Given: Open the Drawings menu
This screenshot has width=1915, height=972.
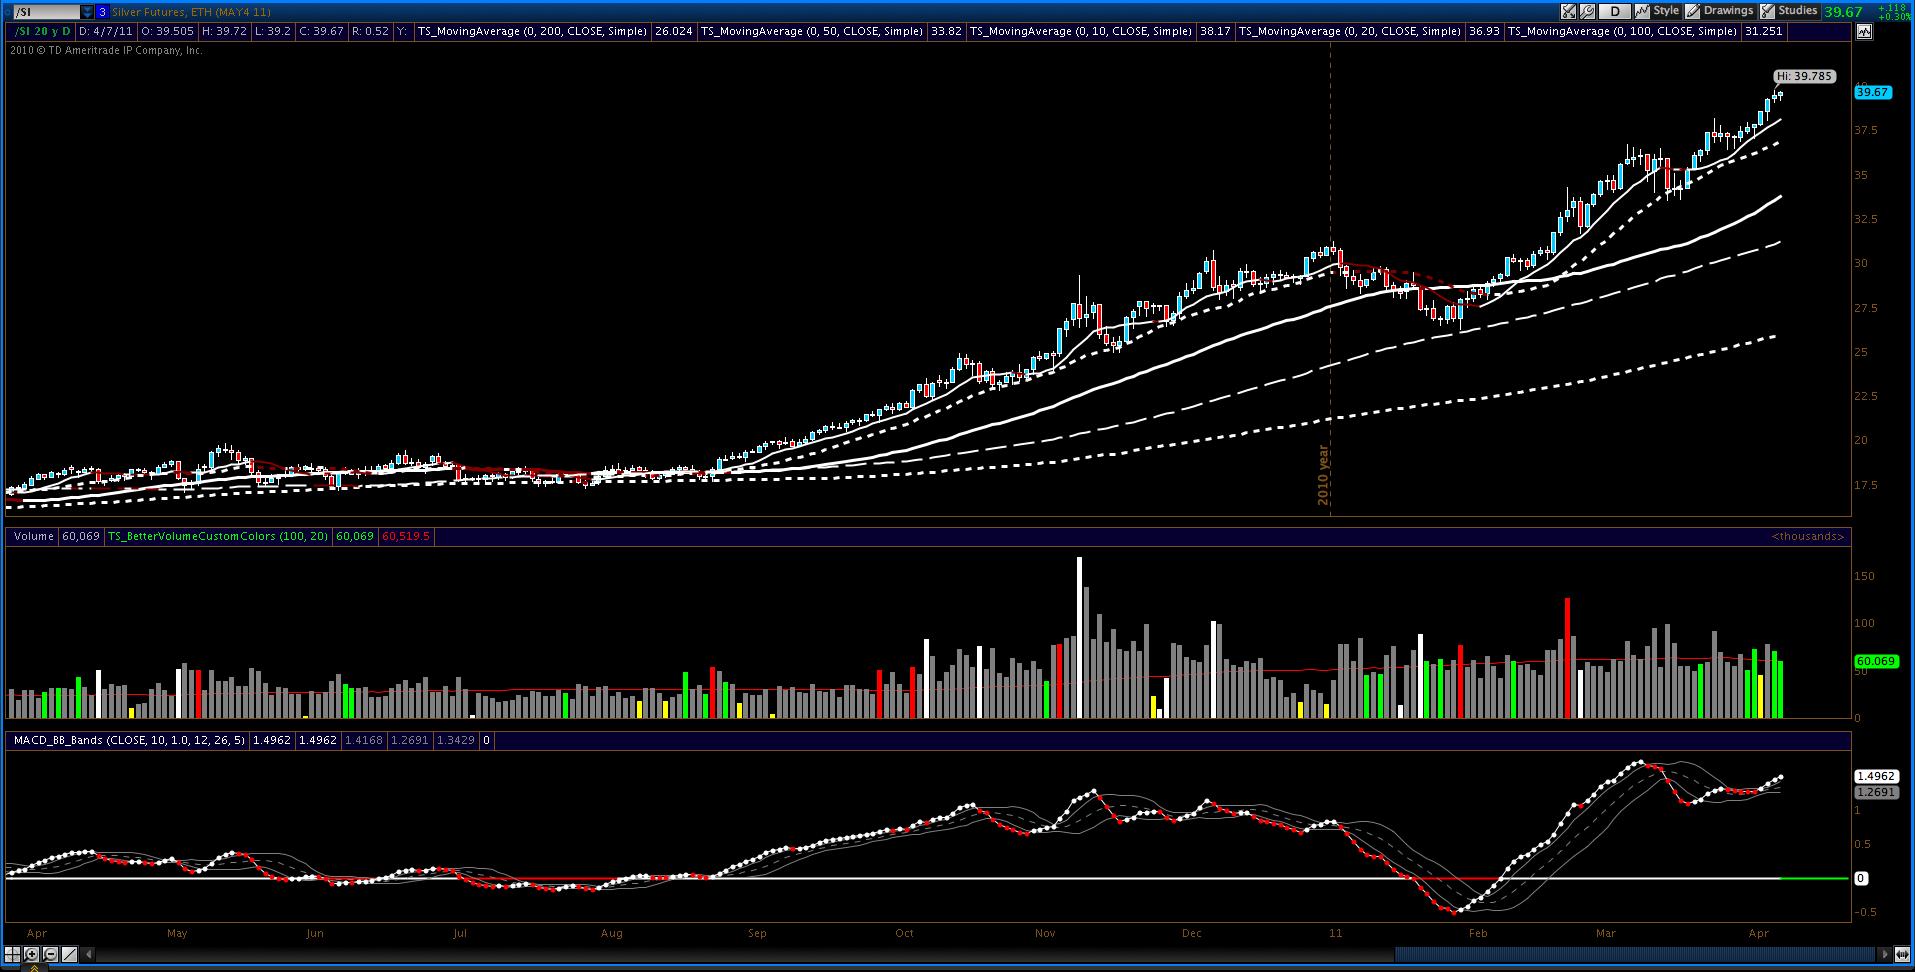Looking at the screenshot, I should point(1729,11).
